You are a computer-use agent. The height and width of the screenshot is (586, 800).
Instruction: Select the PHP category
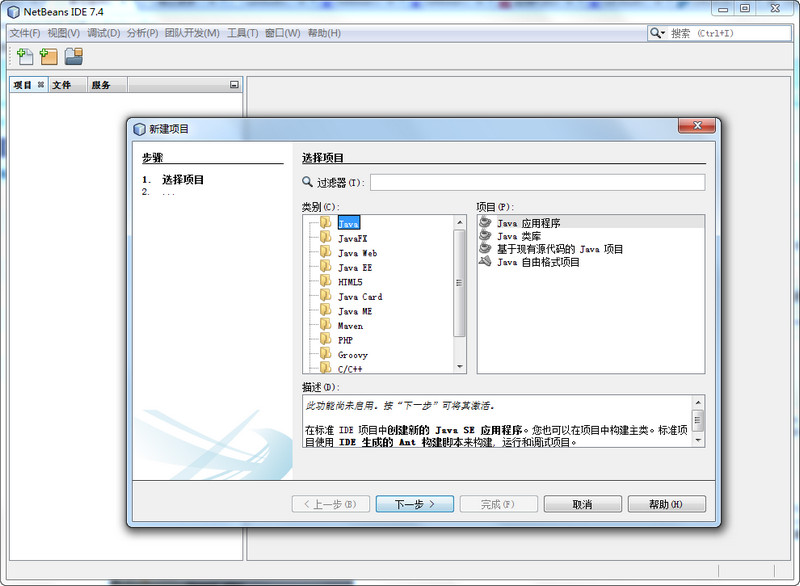point(345,340)
